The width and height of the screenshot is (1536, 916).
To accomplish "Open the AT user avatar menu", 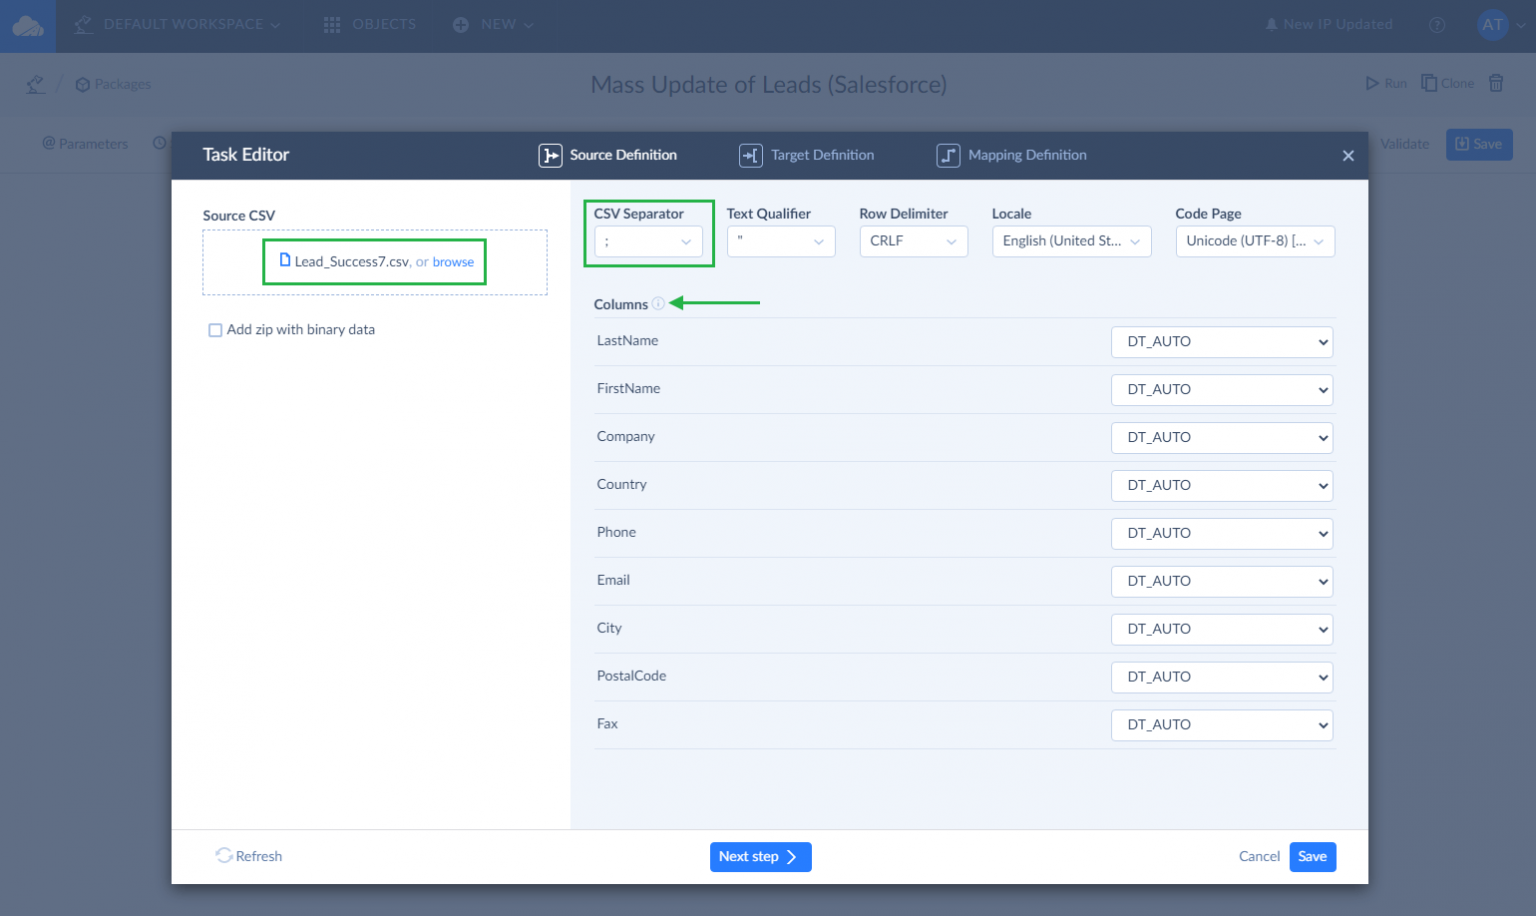I will tap(1492, 25).
